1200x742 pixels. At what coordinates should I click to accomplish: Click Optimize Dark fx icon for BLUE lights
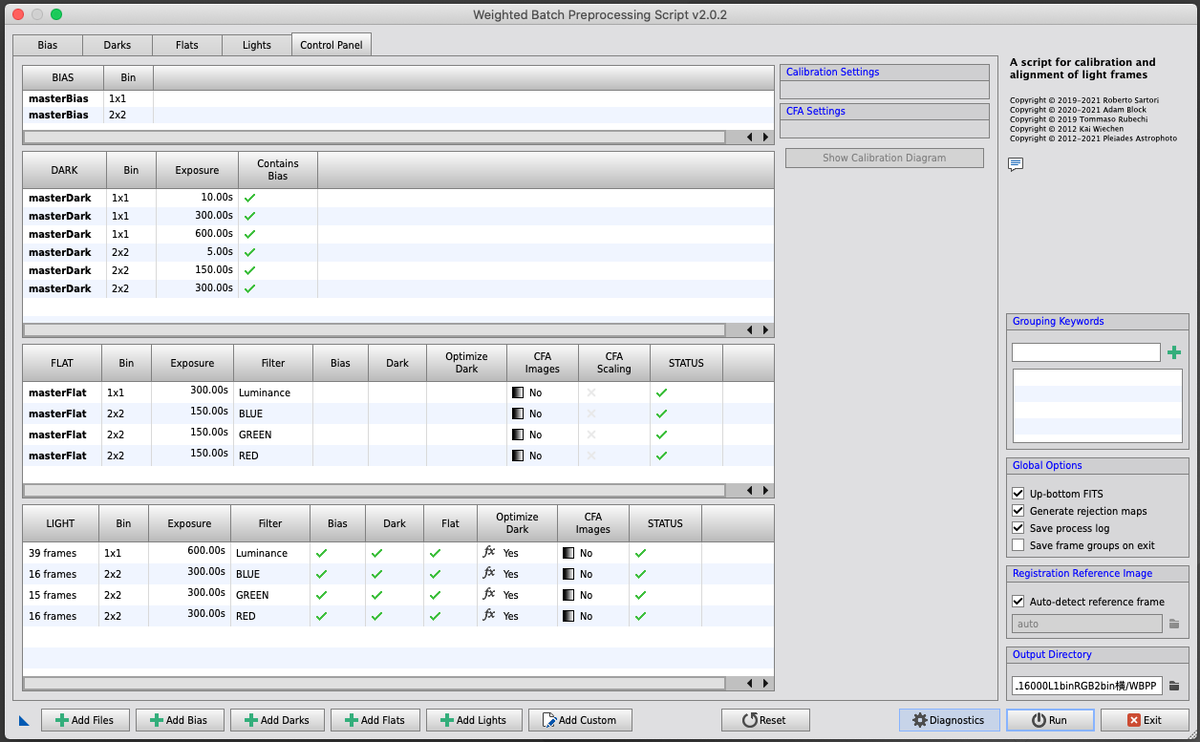pos(489,573)
